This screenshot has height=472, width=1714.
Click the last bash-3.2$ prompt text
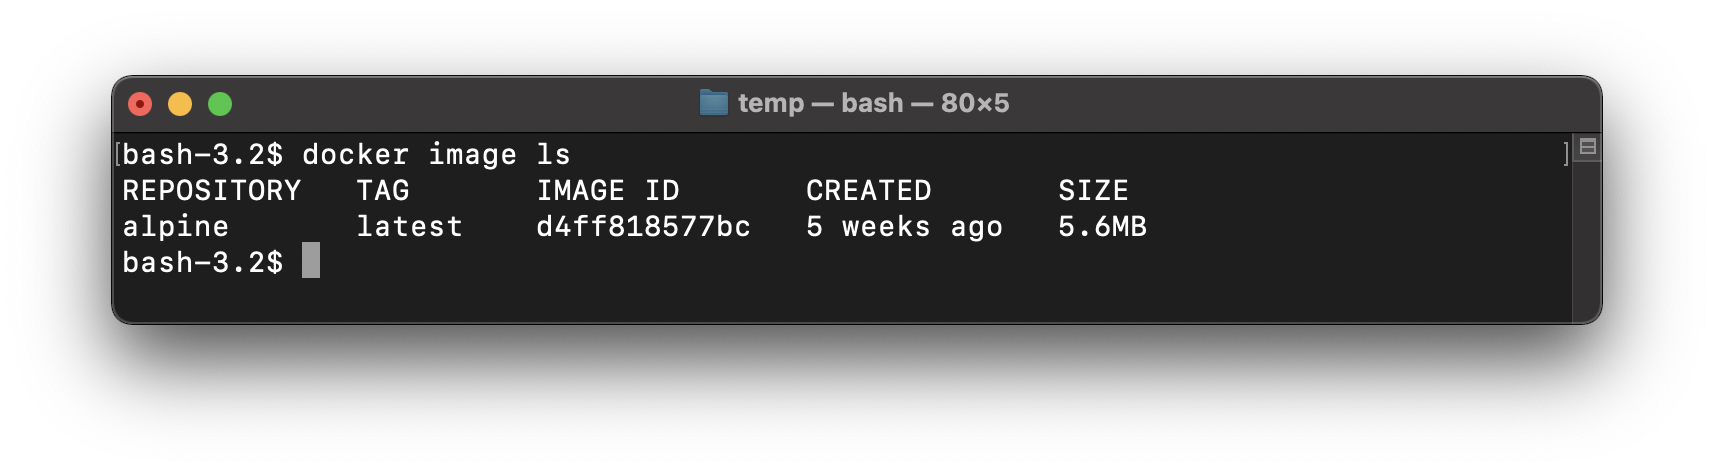pyautogui.click(x=202, y=263)
